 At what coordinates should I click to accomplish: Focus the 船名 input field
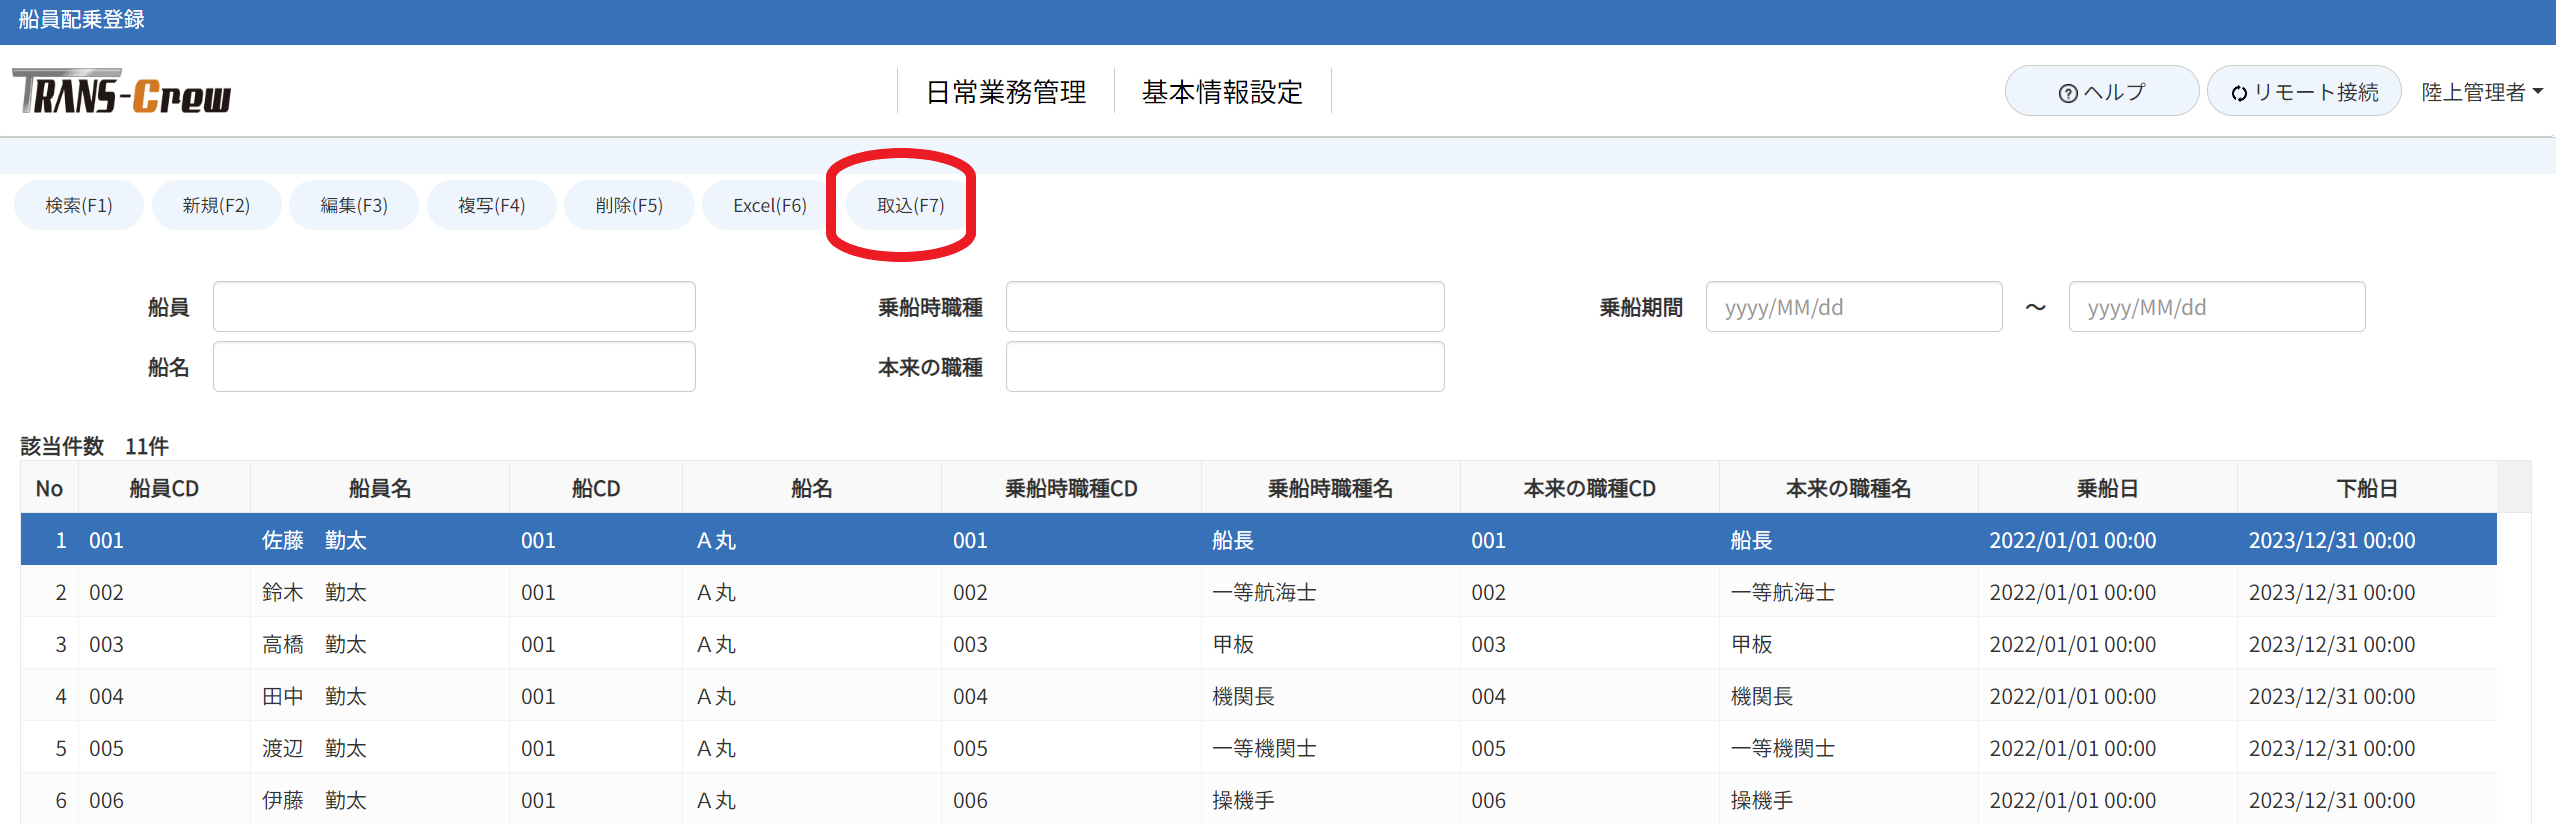coord(454,367)
